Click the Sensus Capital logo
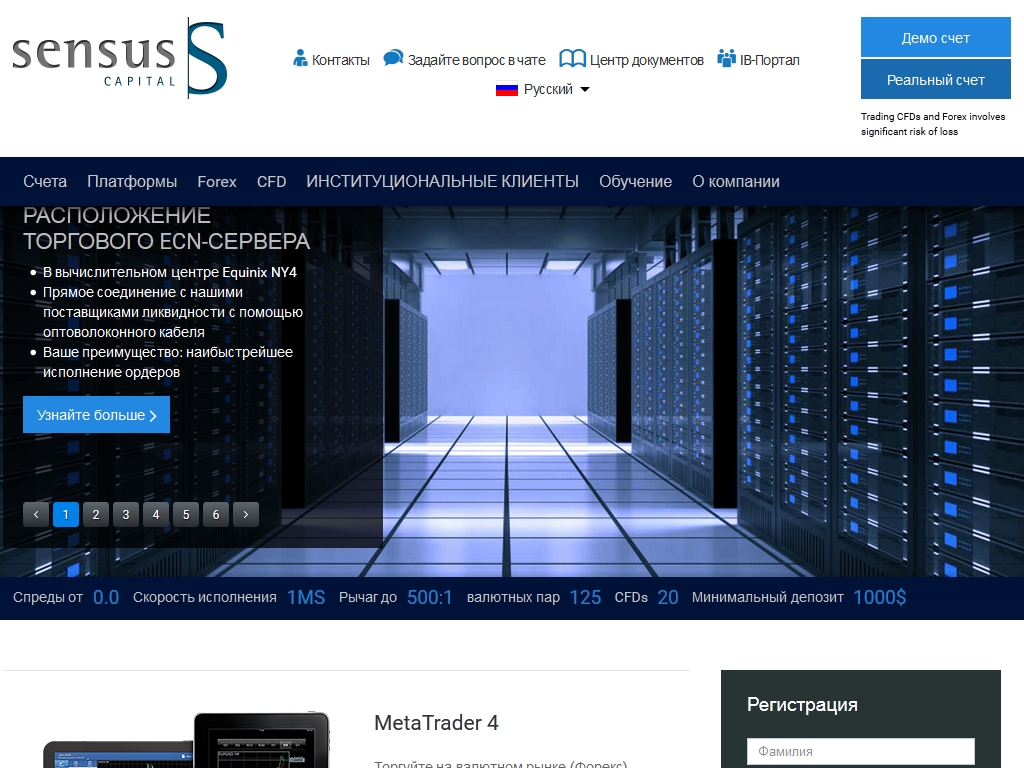Image resolution: width=1024 pixels, height=768 pixels. tap(120, 57)
